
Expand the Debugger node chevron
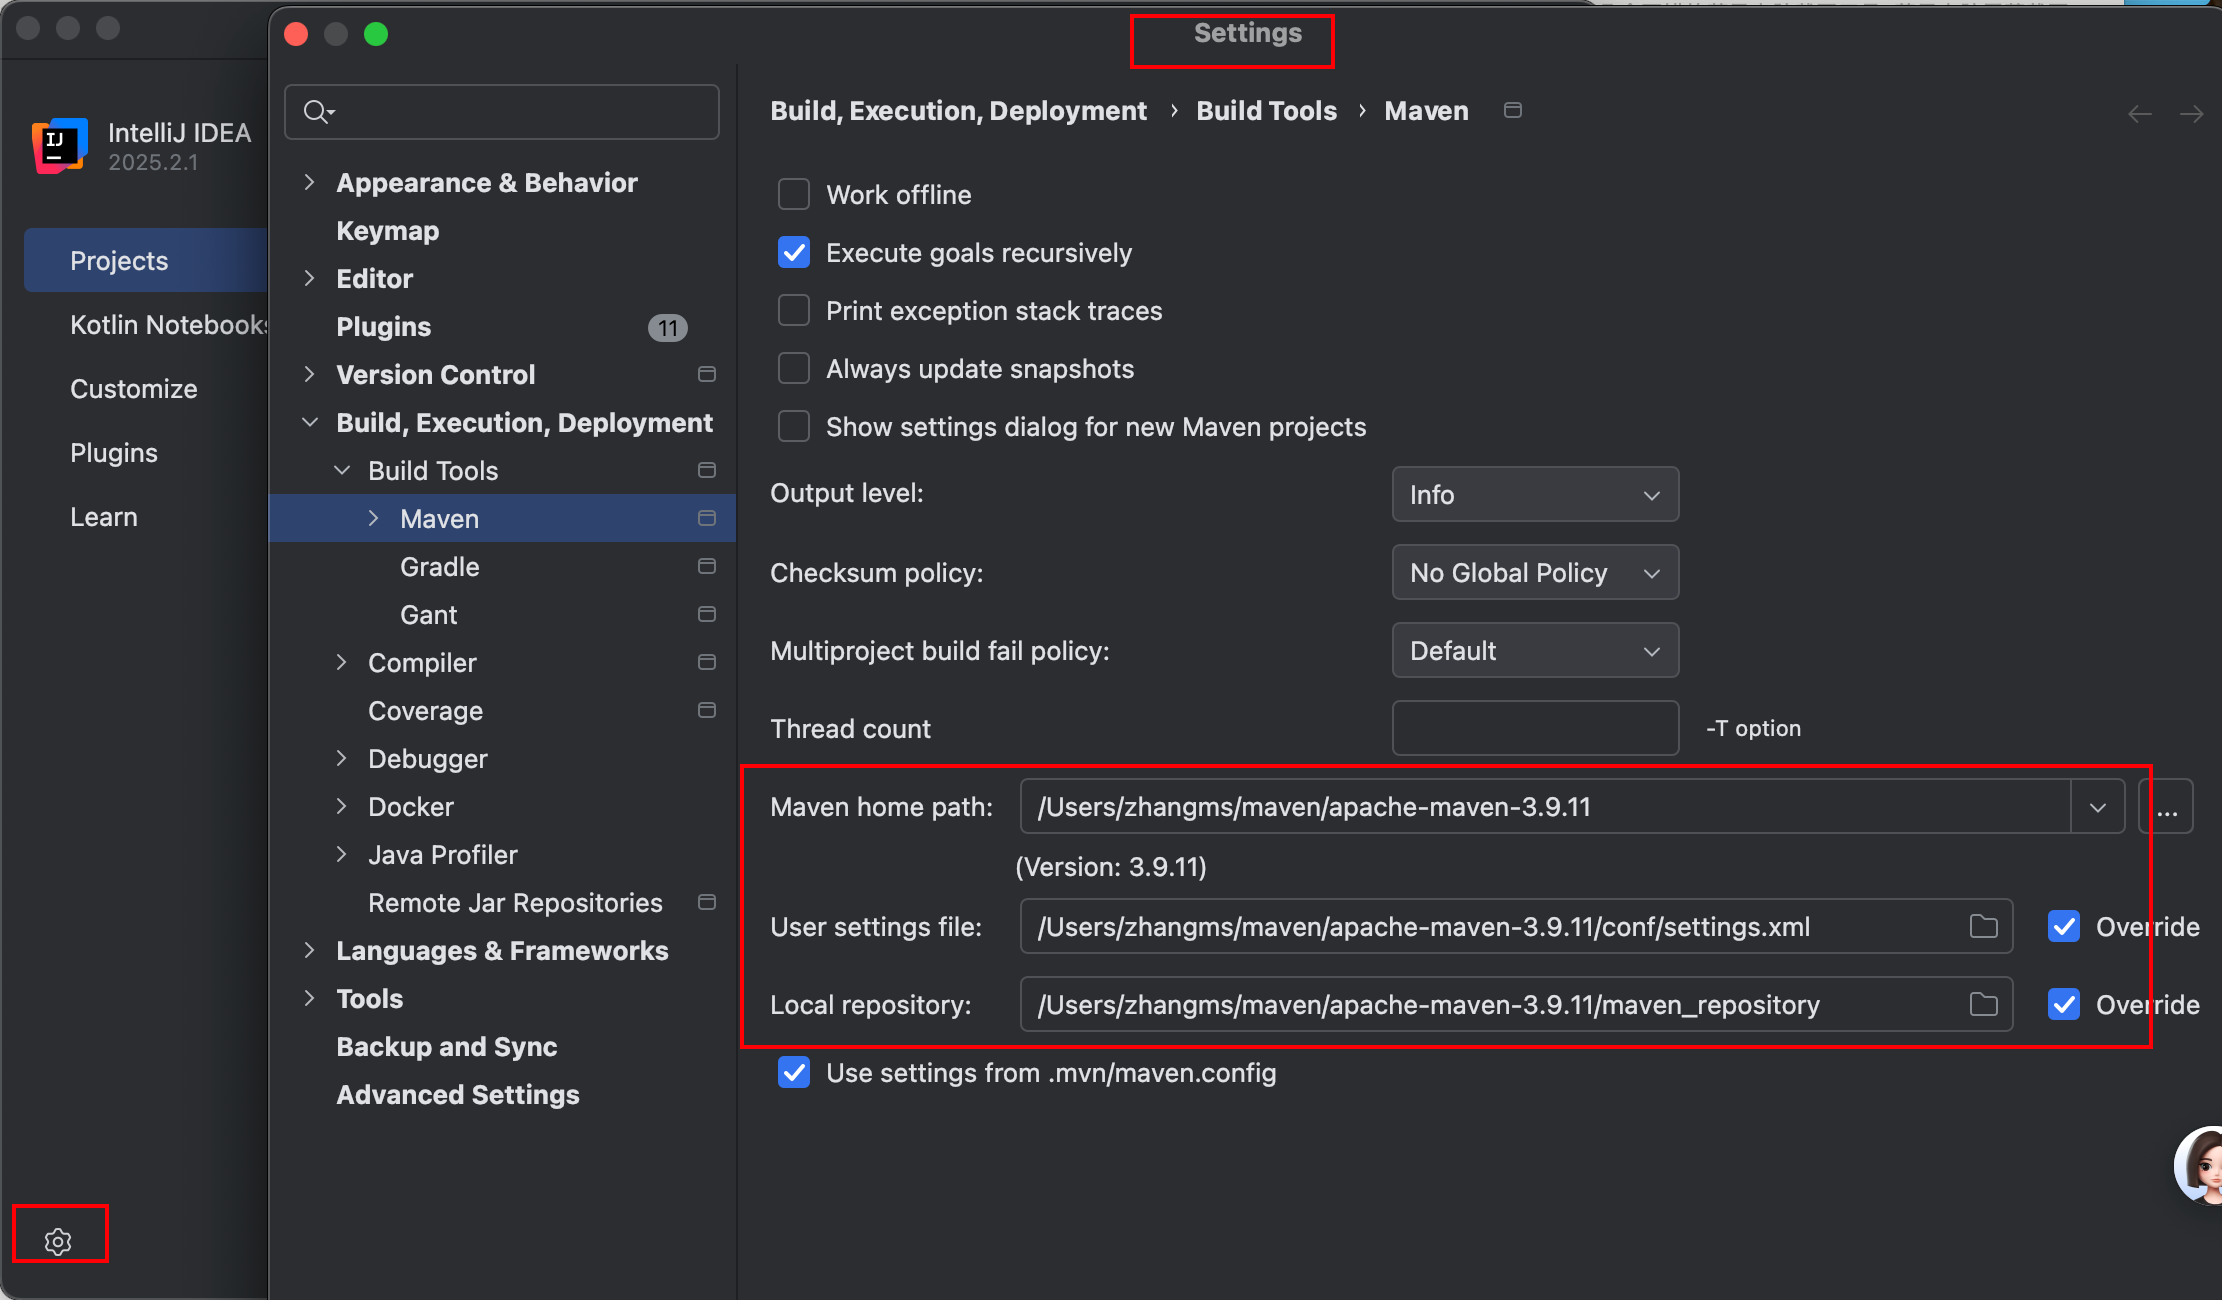click(341, 758)
